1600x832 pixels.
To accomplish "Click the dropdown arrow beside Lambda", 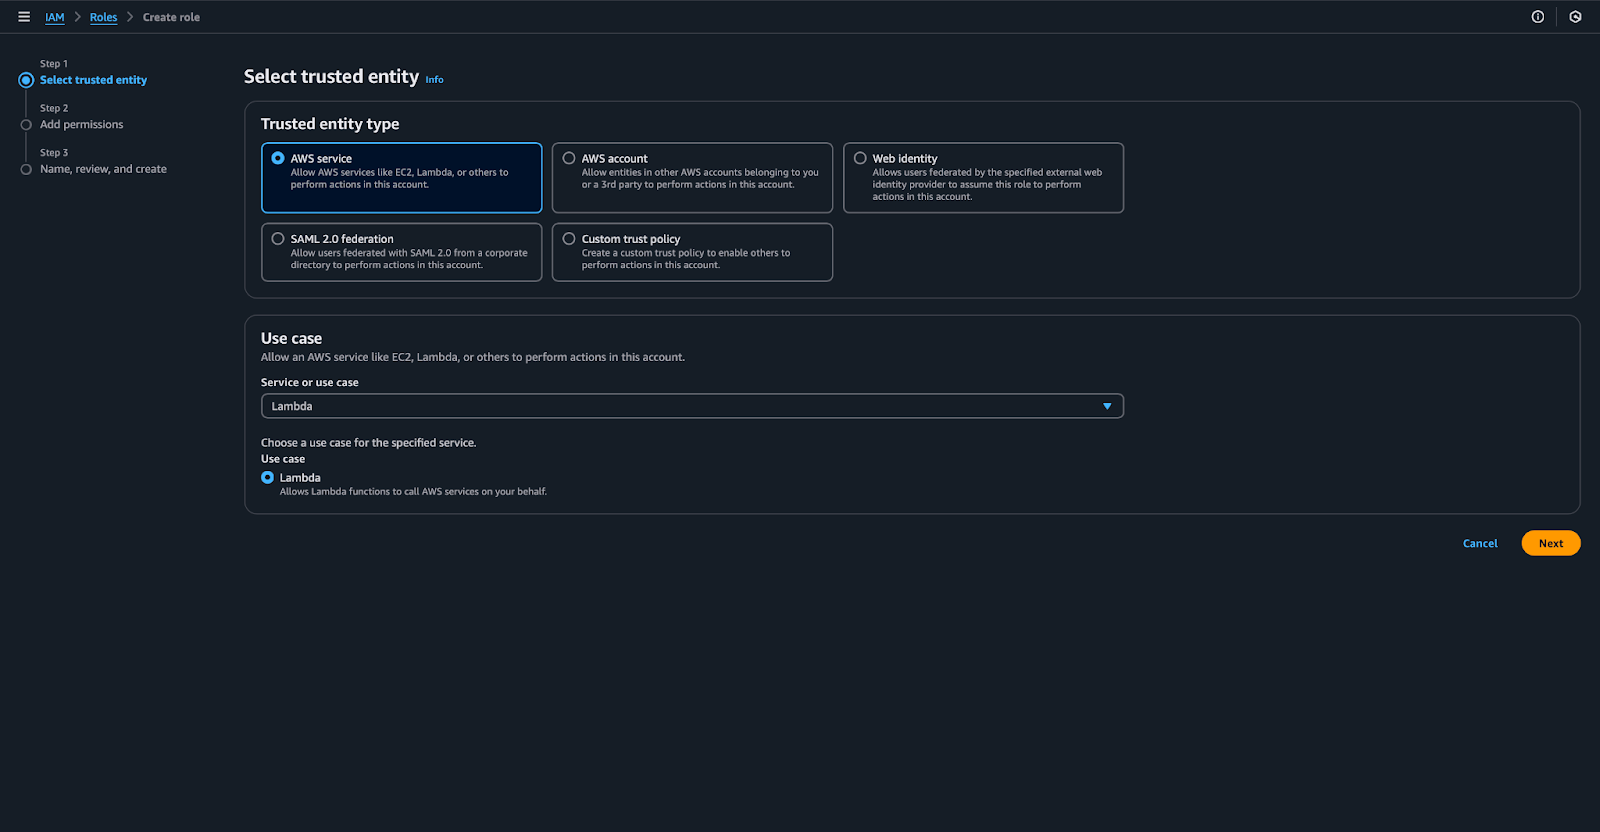I will [x=1107, y=406].
